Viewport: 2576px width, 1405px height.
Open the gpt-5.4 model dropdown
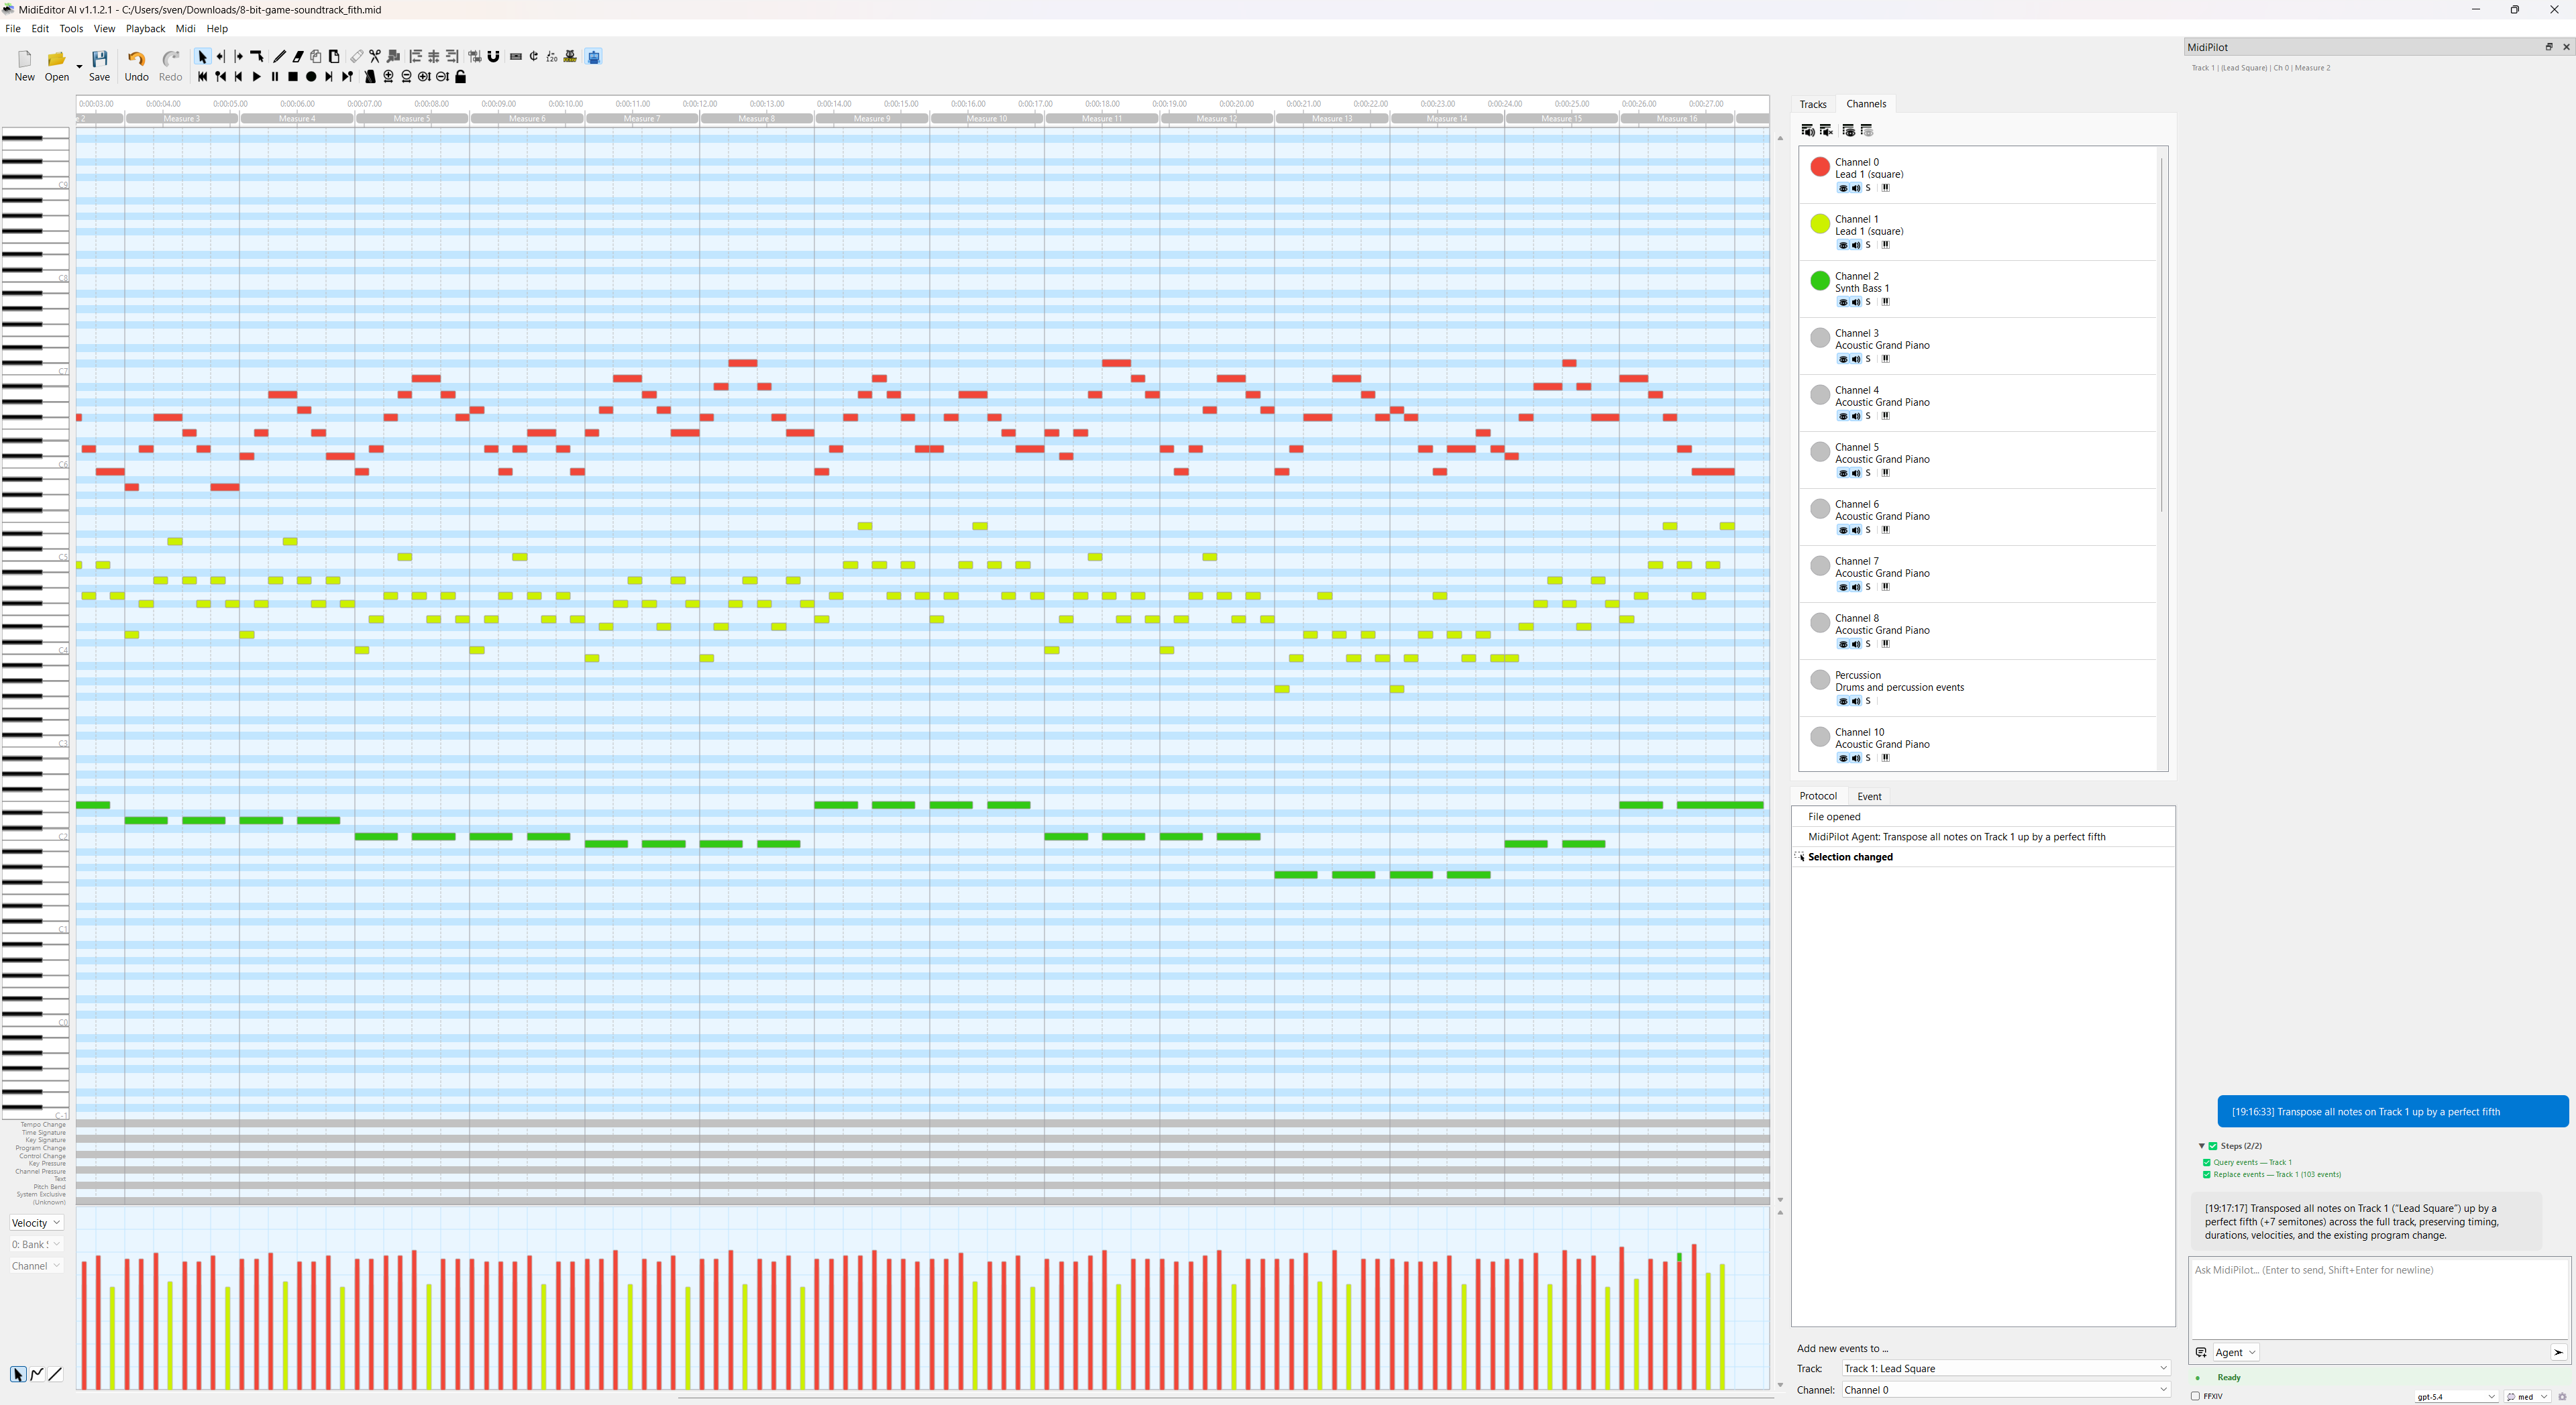pos(2456,1396)
